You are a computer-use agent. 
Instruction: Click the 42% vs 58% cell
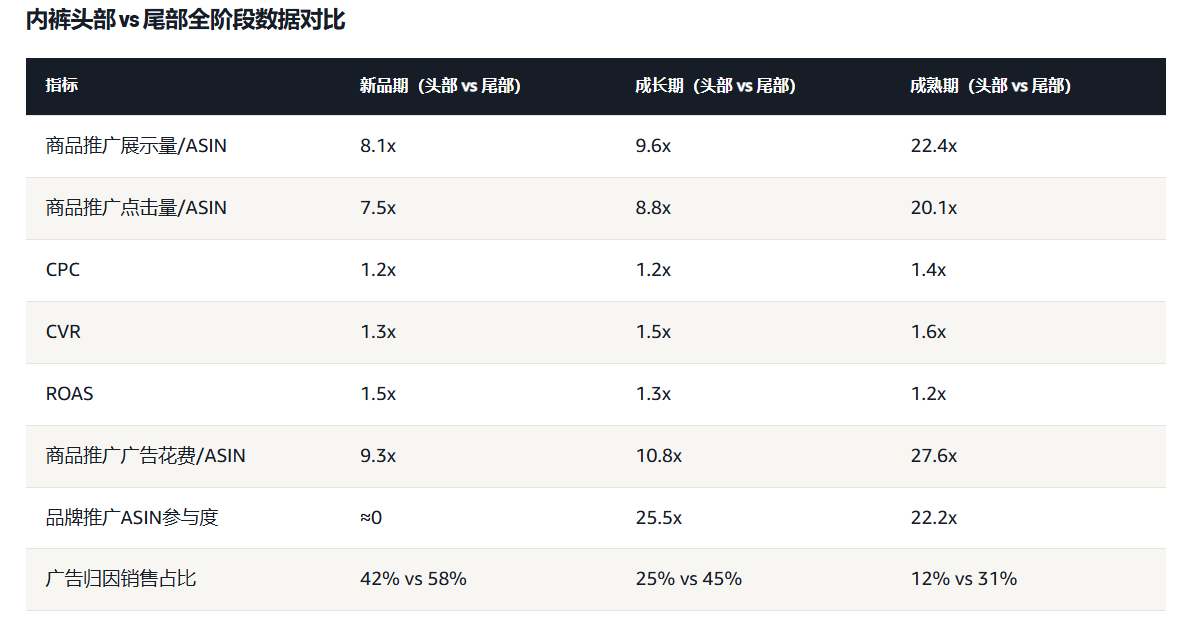tap(413, 579)
